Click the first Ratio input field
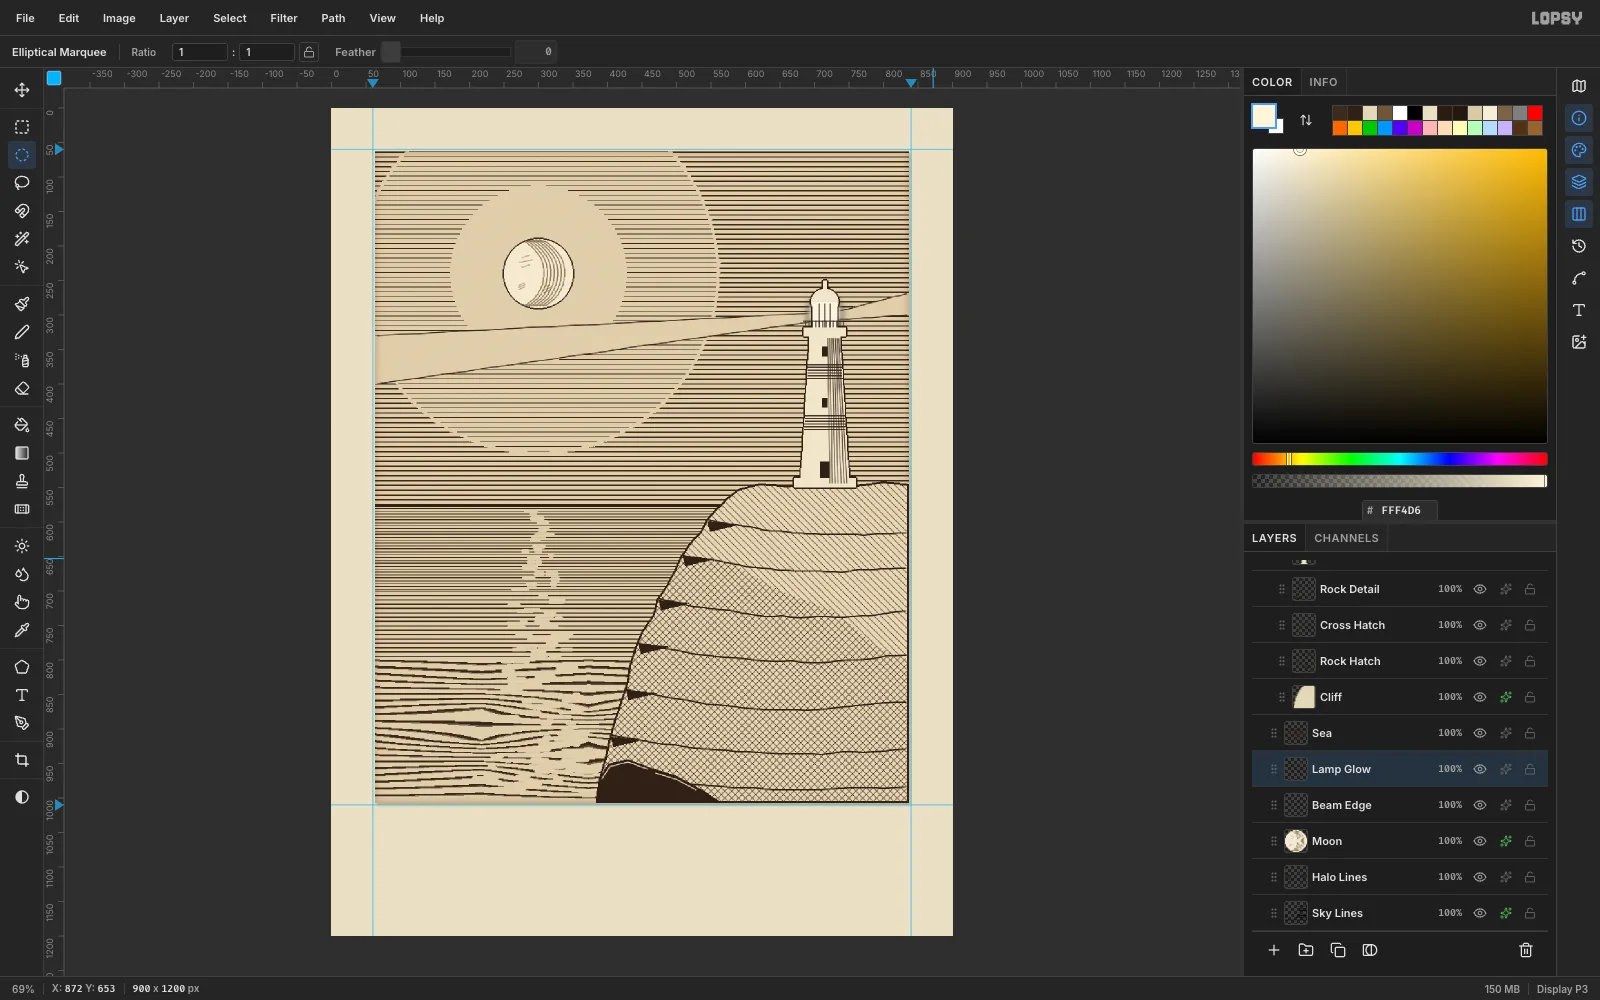Image resolution: width=1600 pixels, height=1000 pixels. [200, 52]
